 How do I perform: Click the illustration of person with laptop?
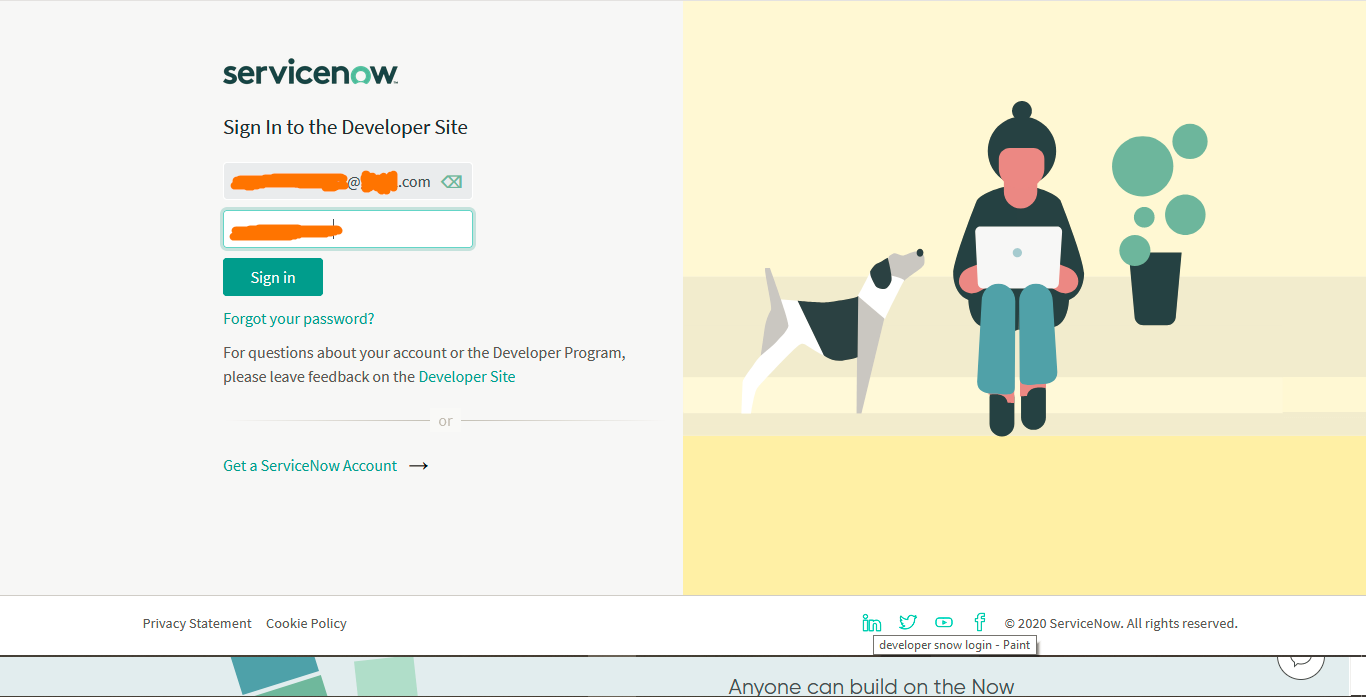click(x=1019, y=268)
